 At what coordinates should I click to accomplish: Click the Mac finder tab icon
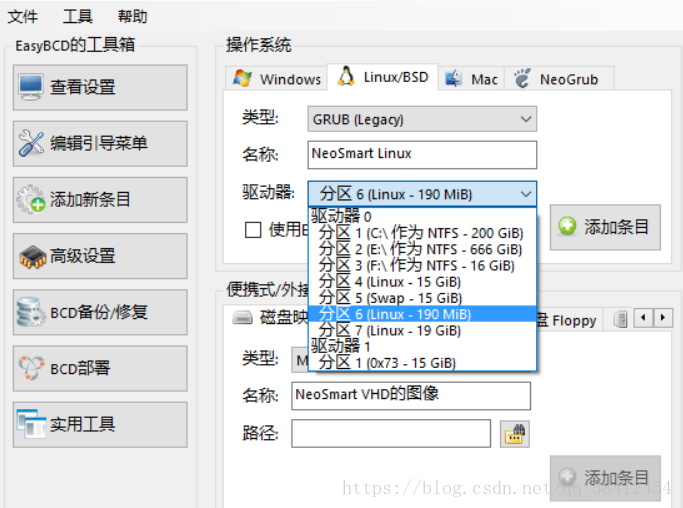(x=453, y=79)
